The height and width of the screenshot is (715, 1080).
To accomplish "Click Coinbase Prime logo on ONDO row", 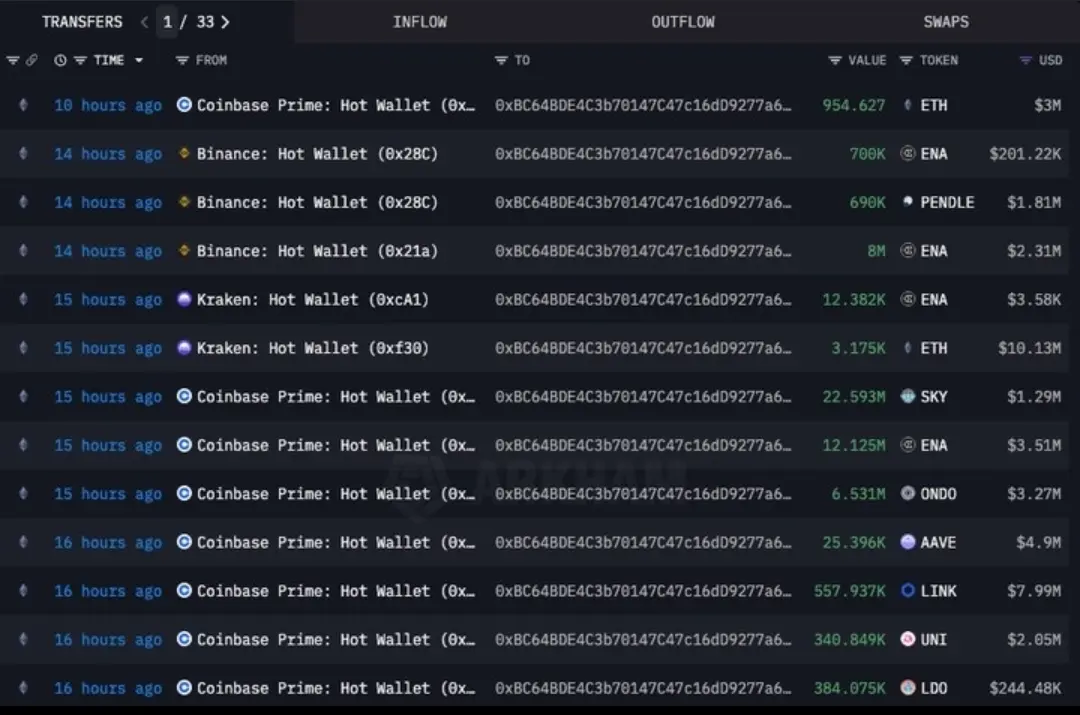I will (x=184, y=494).
